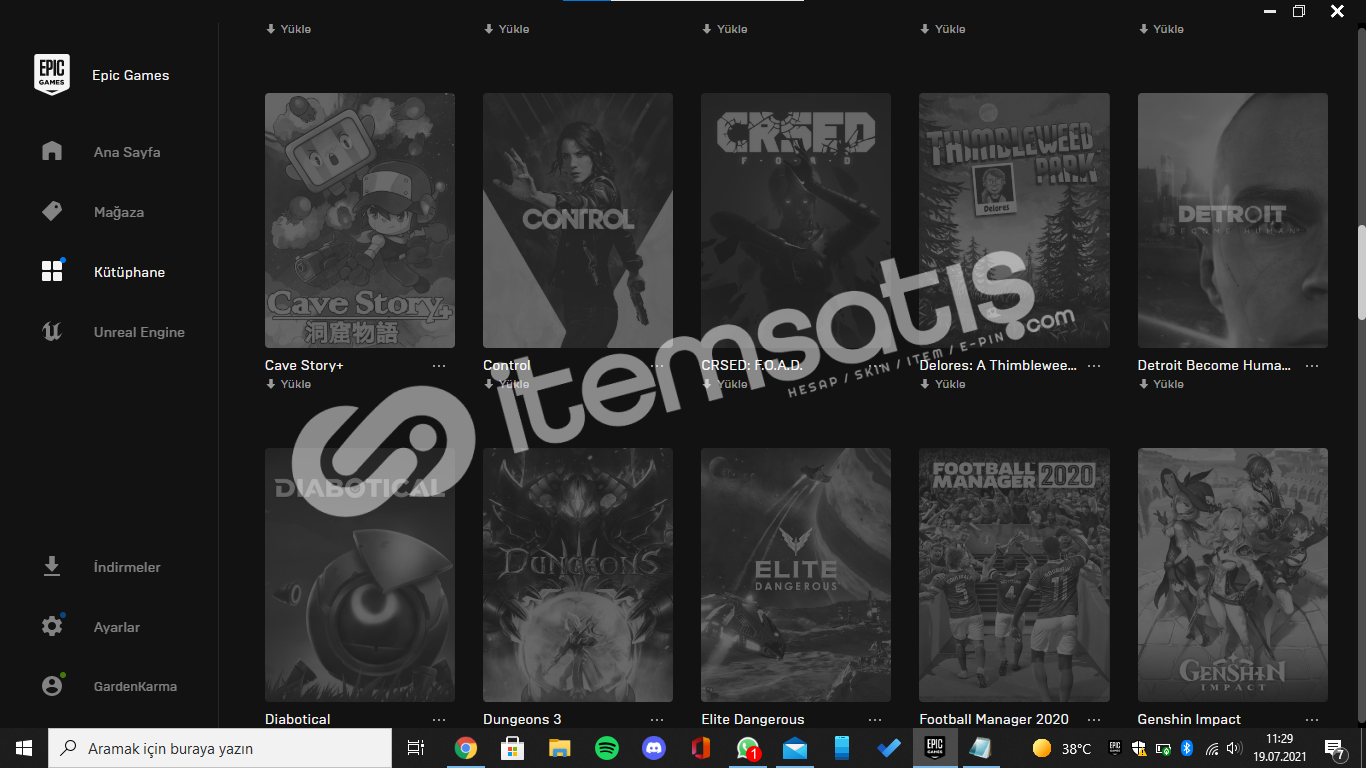Click the Detroit Become Human title text
The height and width of the screenshot is (768, 1366).
point(1214,365)
